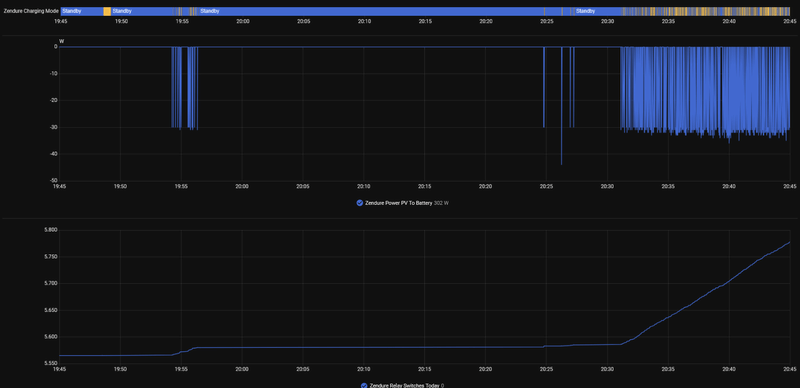The image size is (800, 388).
Task: Click the Zendure Charging Mode row label
Action: 31,11
